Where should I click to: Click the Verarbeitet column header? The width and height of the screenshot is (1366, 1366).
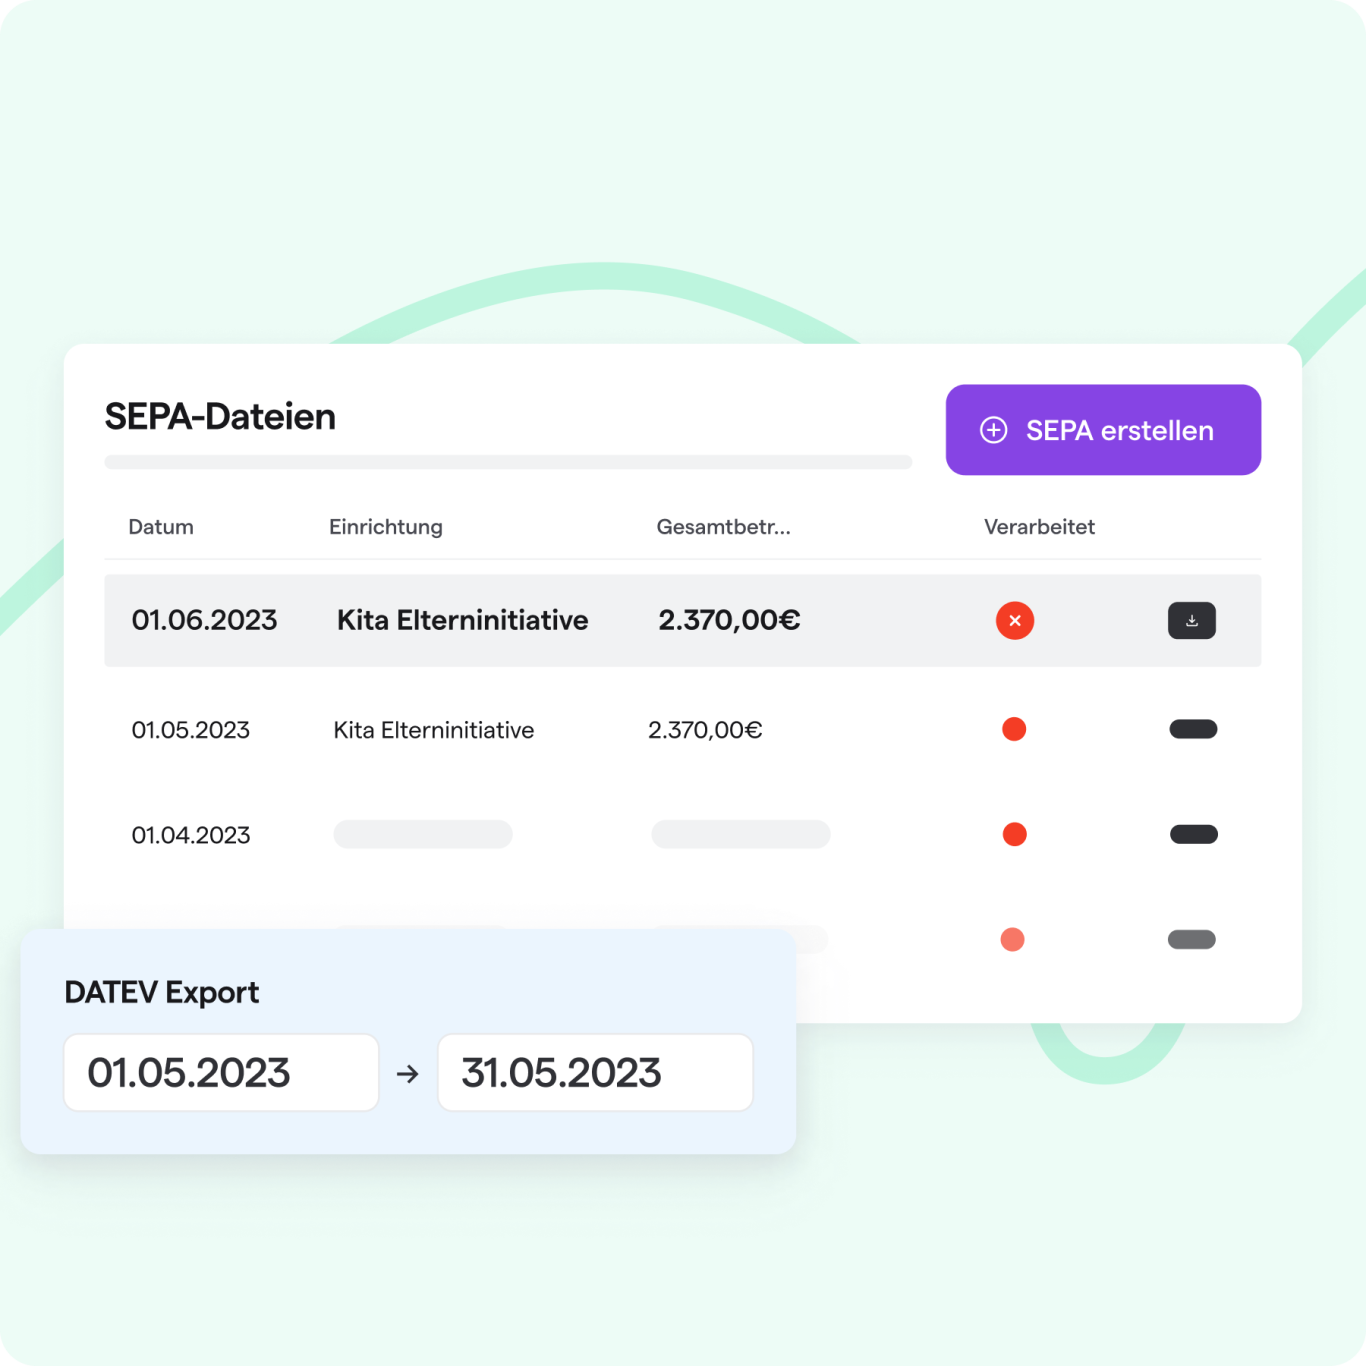coord(1039,527)
